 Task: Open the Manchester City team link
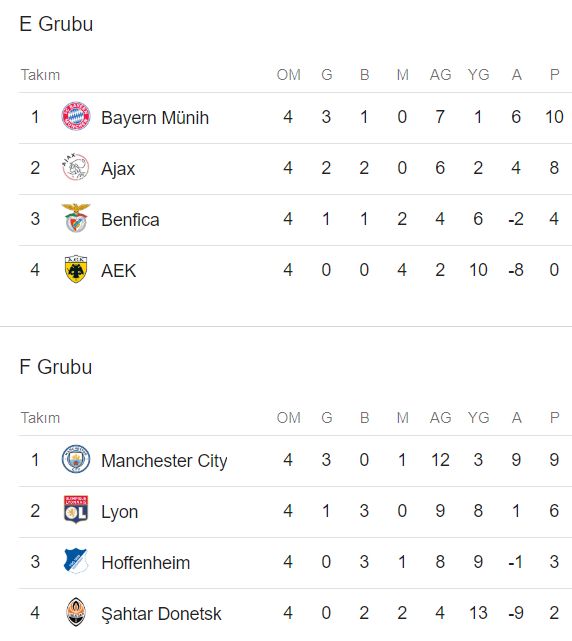click(x=164, y=461)
